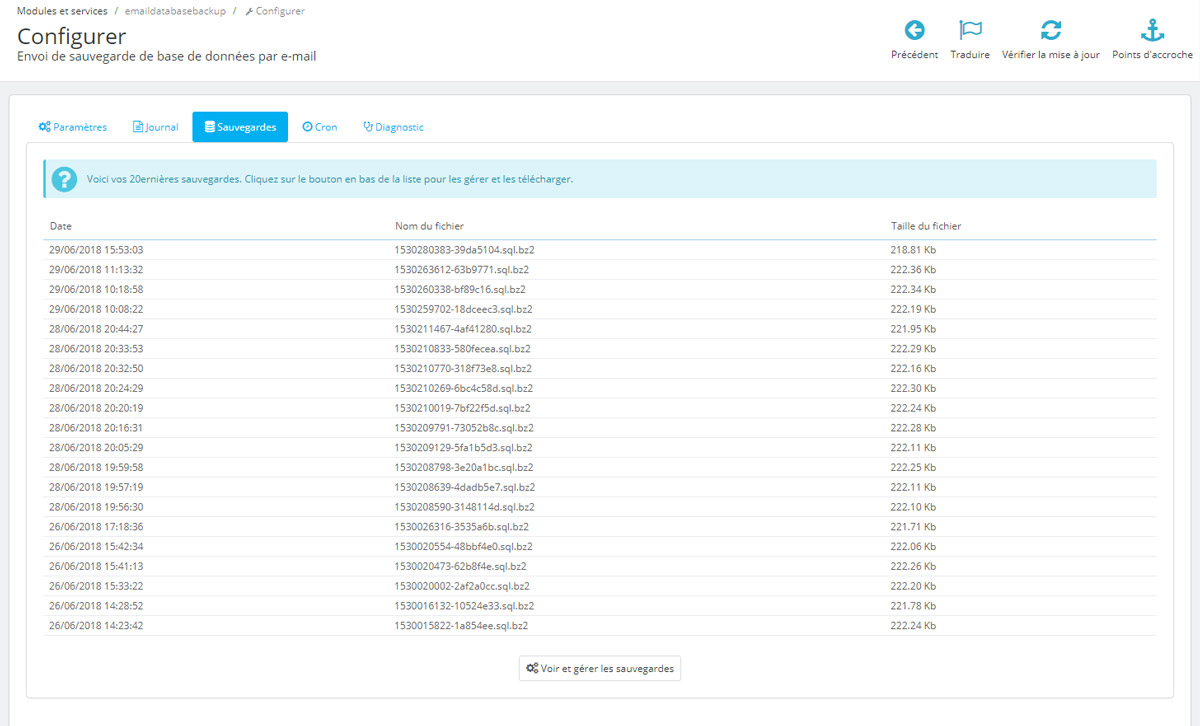The height and width of the screenshot is (726, 1200).
Task: Click the Date column header
Action: click(60, 226)
